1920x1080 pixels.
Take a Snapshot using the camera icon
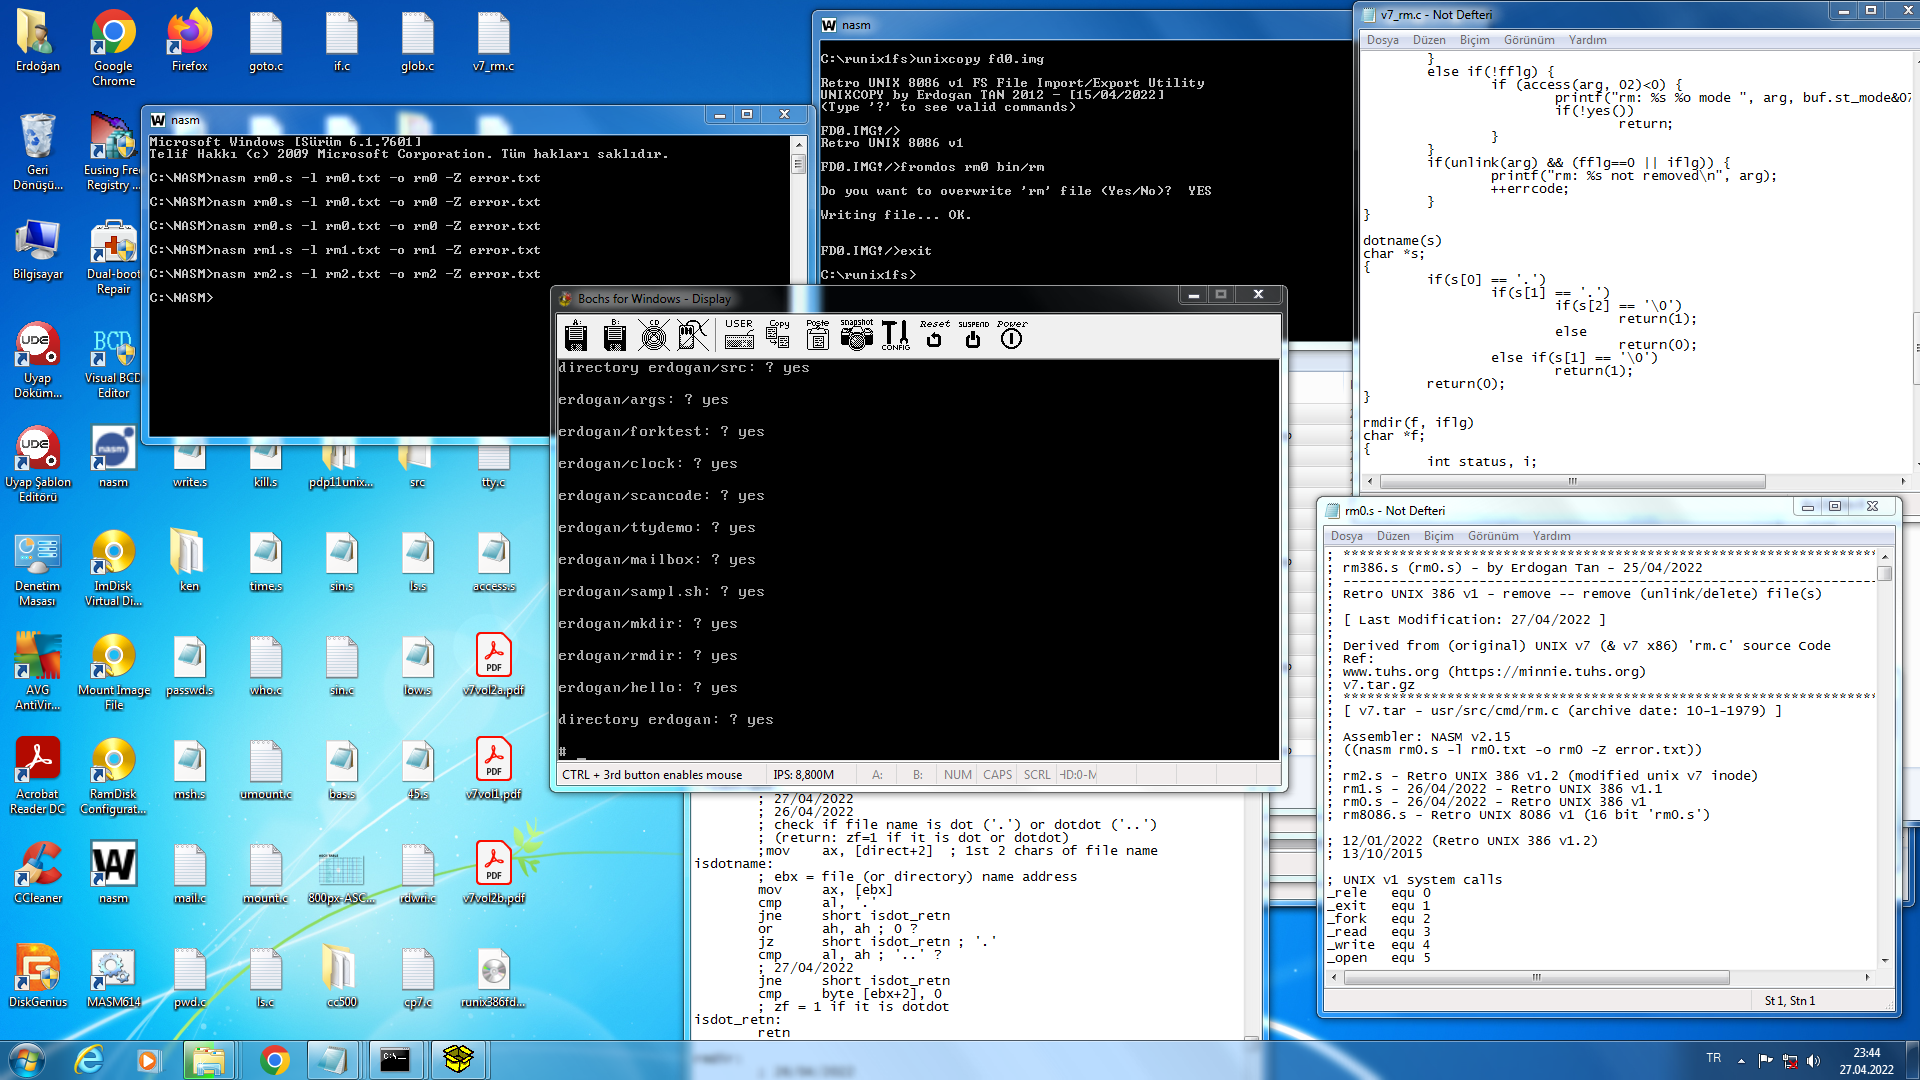click(x=856, y=335)
